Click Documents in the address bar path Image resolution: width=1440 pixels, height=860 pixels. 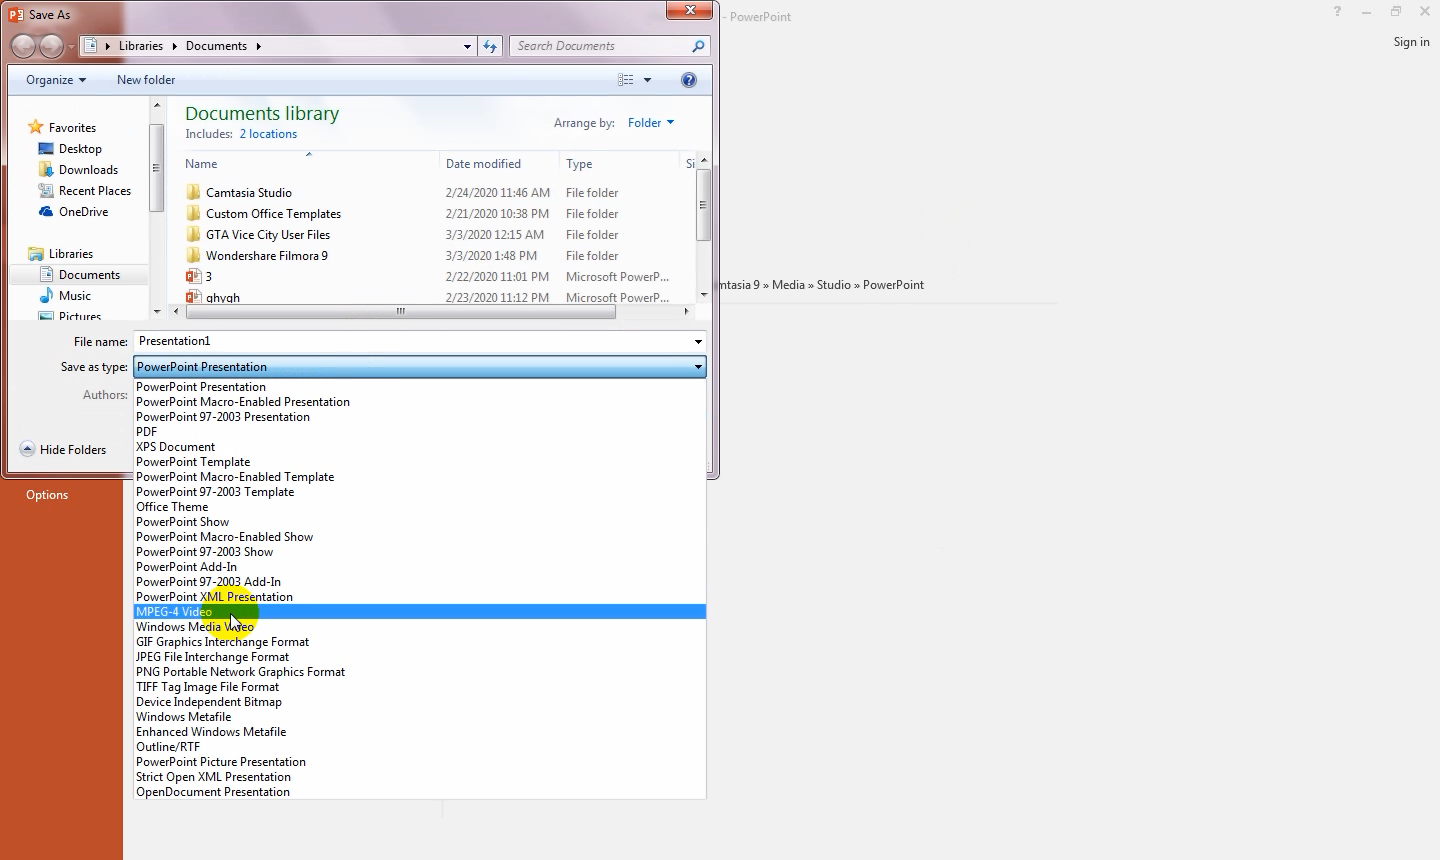pos(216,46)
